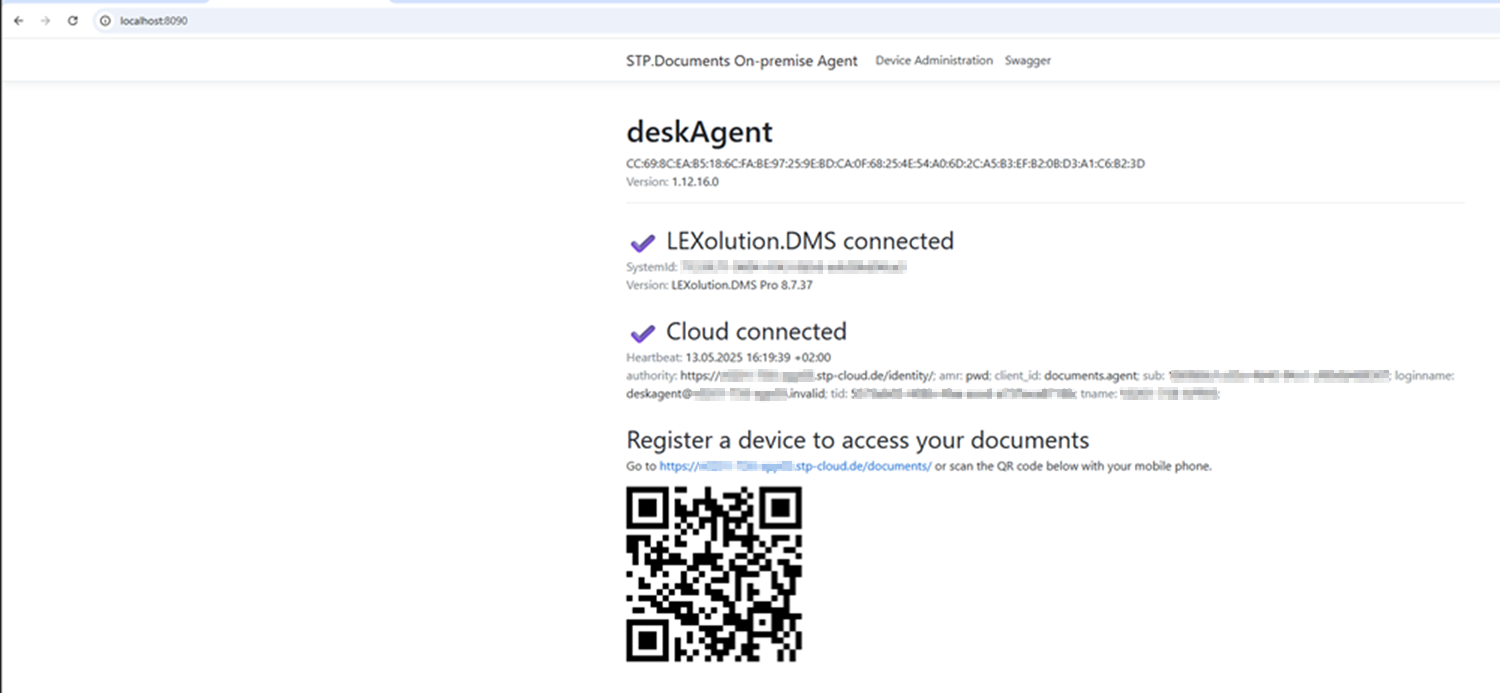
Task: Click the browser forward arrow
Action: (x=45, y=21)
